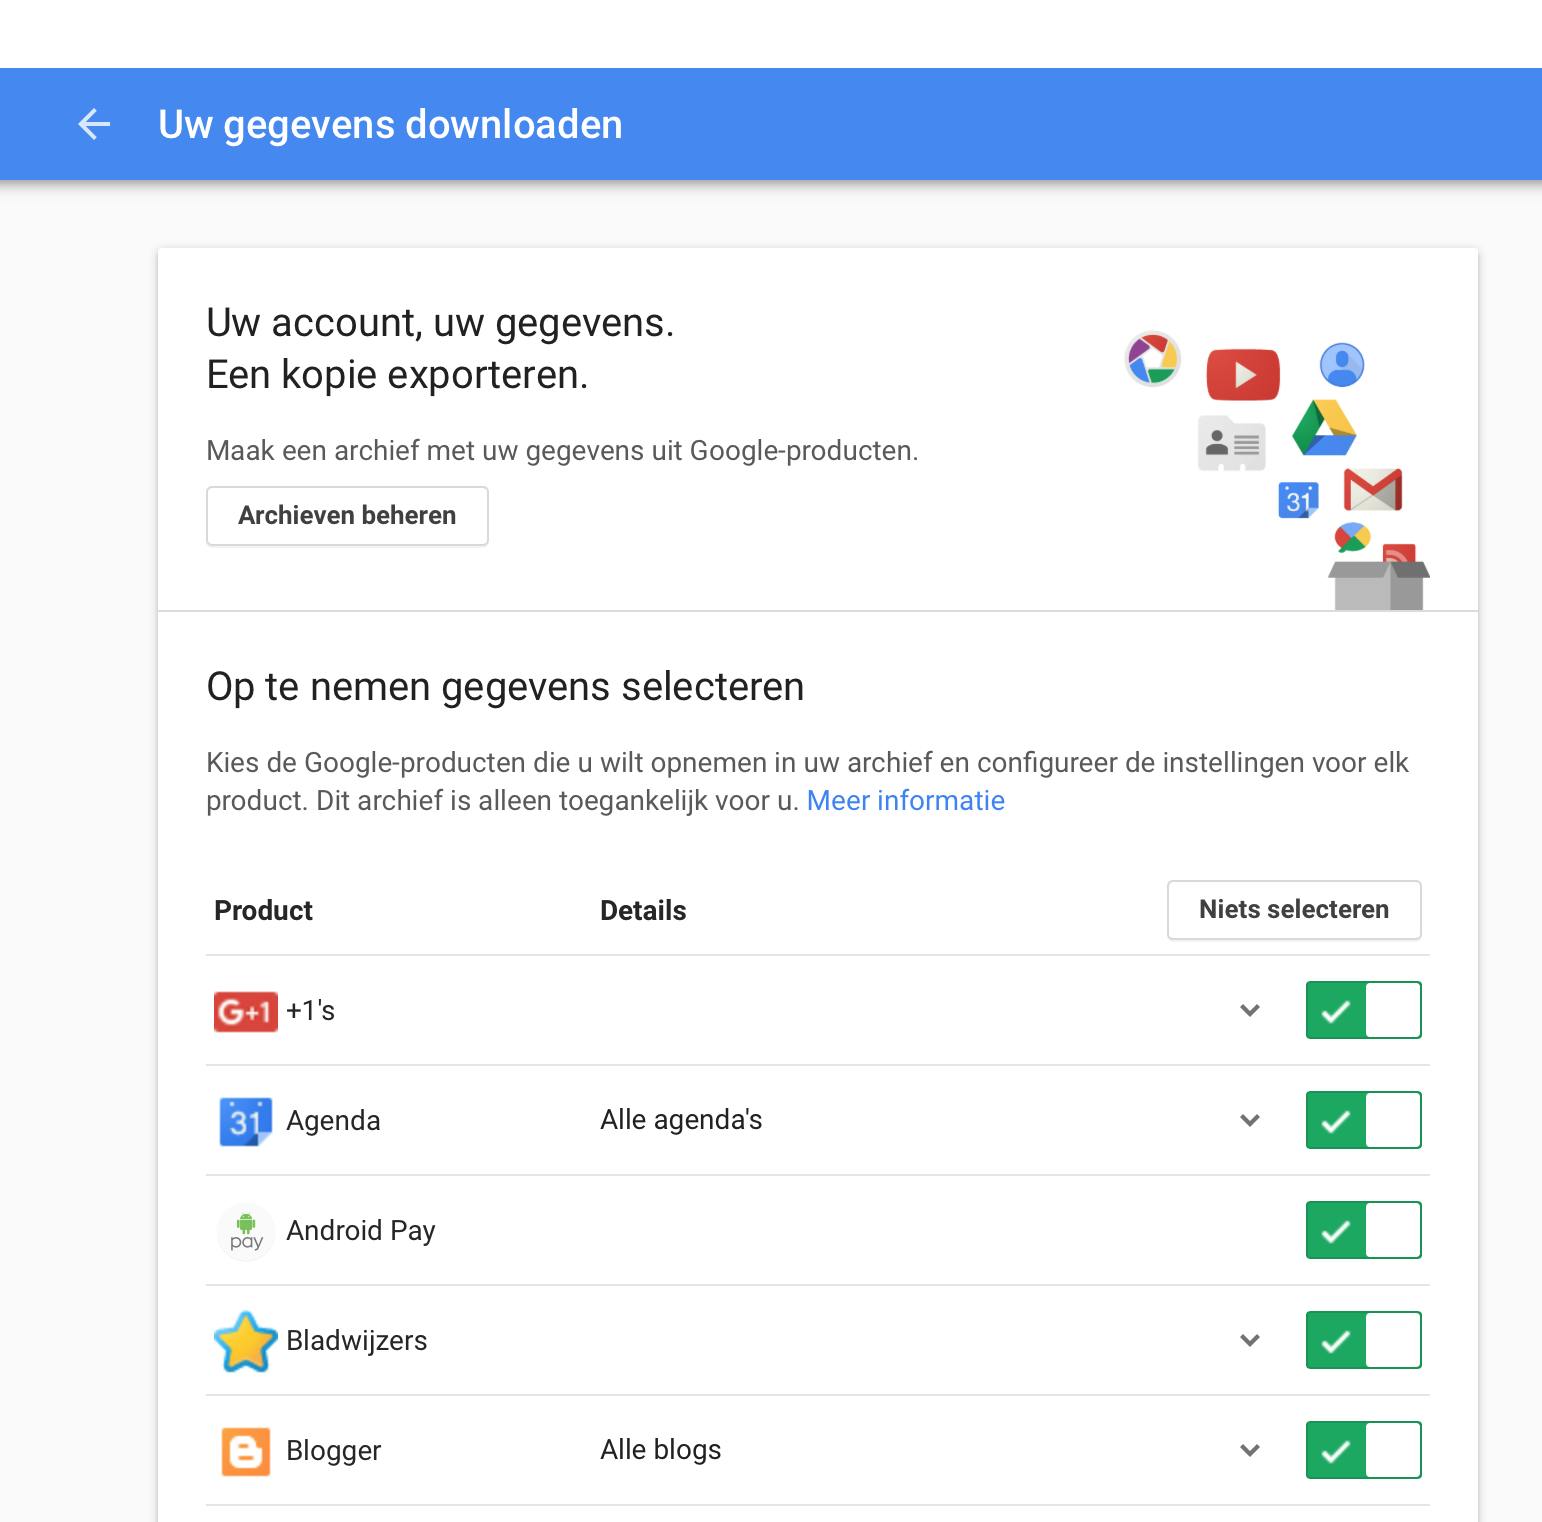Click the back arrow in header
Viewport: 1542px width, 1522px height.
tap(94, 124)
